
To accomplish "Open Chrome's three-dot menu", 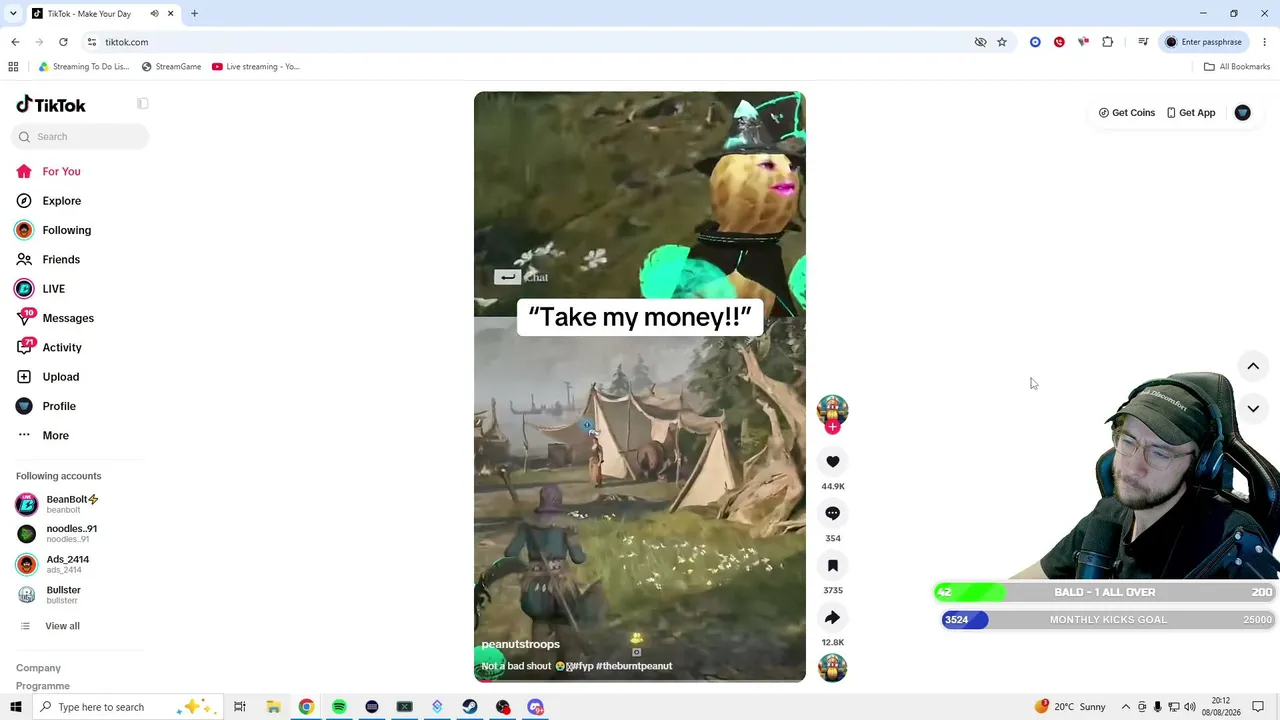I will 1265,42.
